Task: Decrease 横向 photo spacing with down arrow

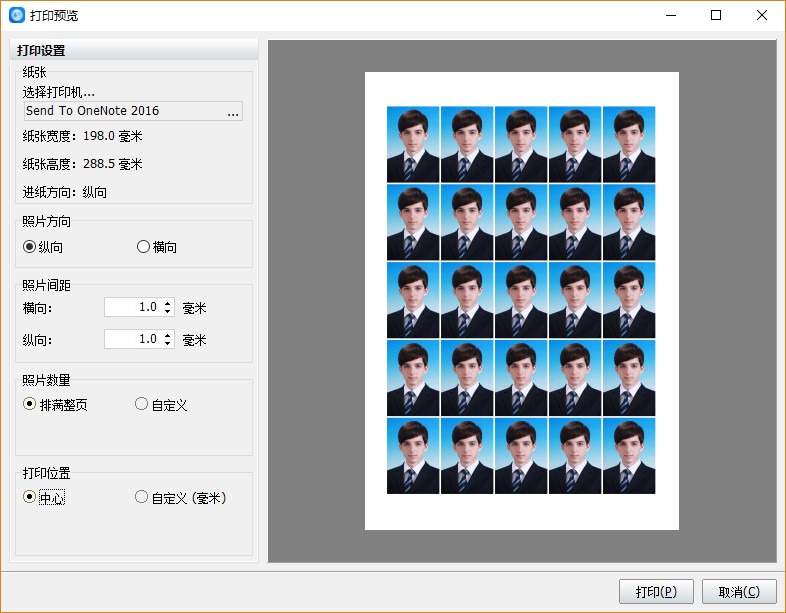Action: coord(168,312)
